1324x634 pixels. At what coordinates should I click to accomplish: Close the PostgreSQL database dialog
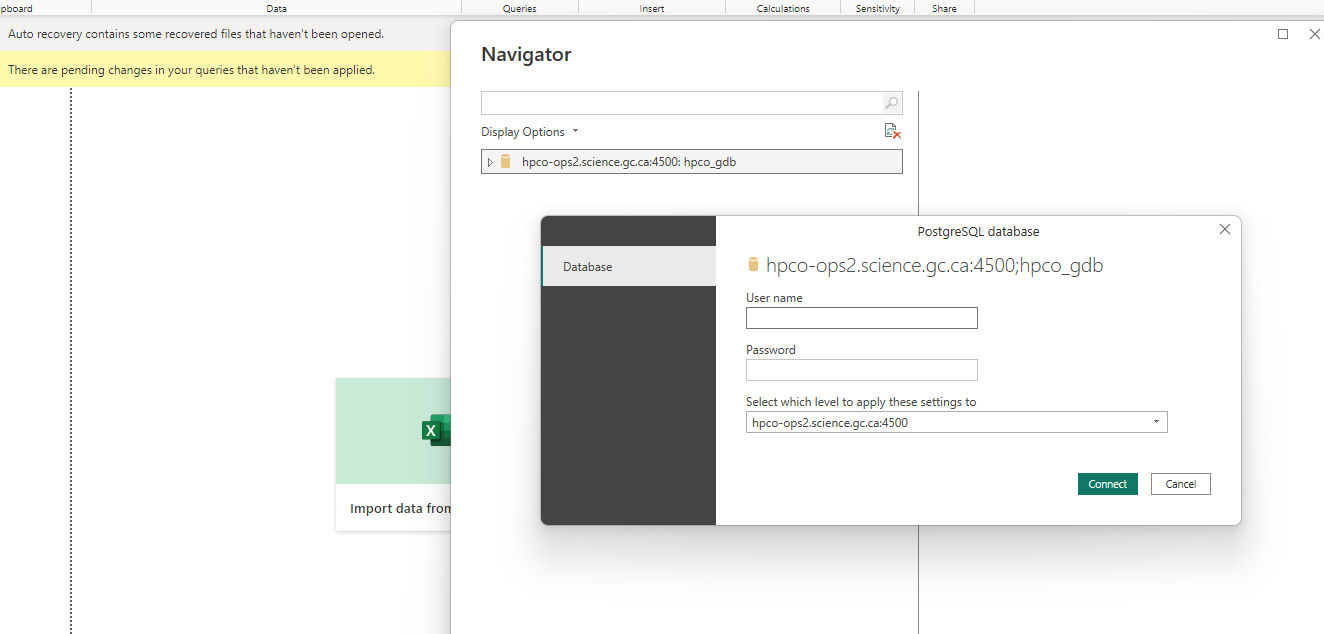coord(1225,229)
